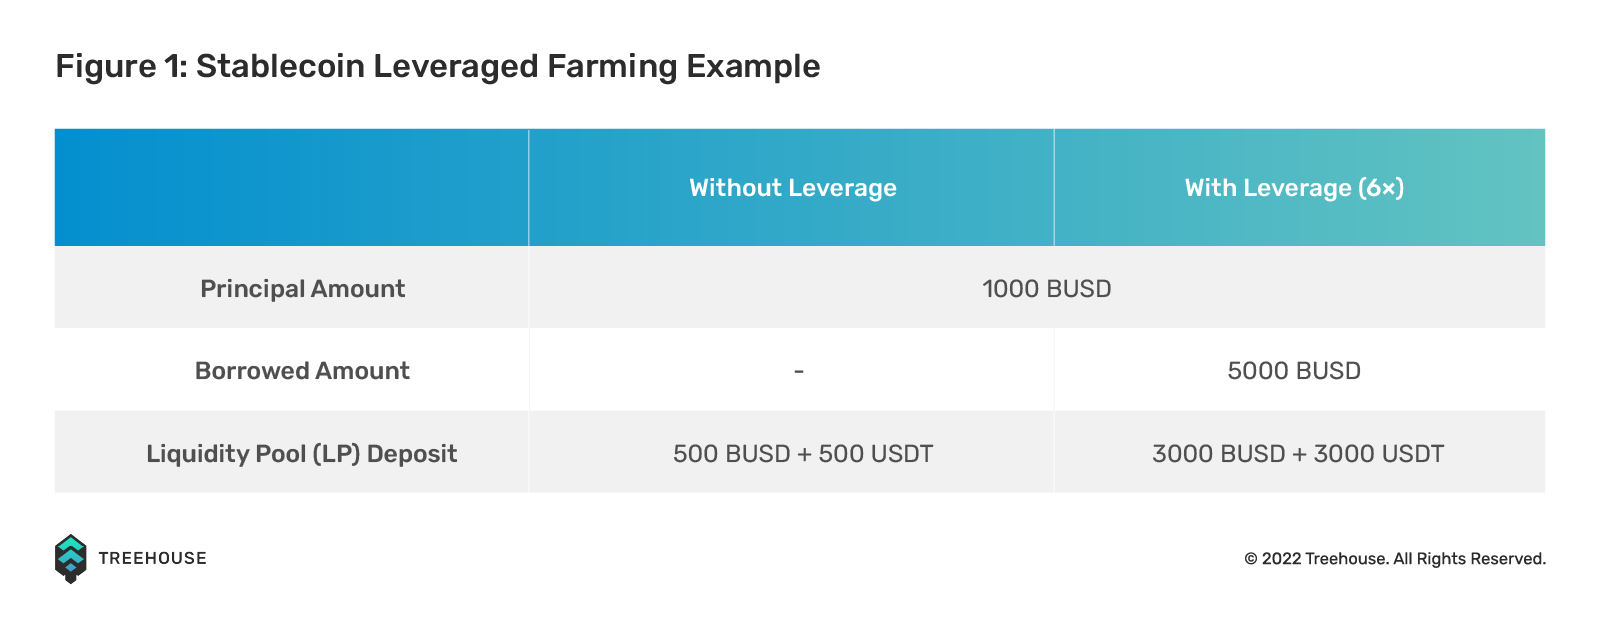The width and height of the screenshot is (1600, 624).
Task: Click the Without Leverage column header
Action: (x=793, y=188)
